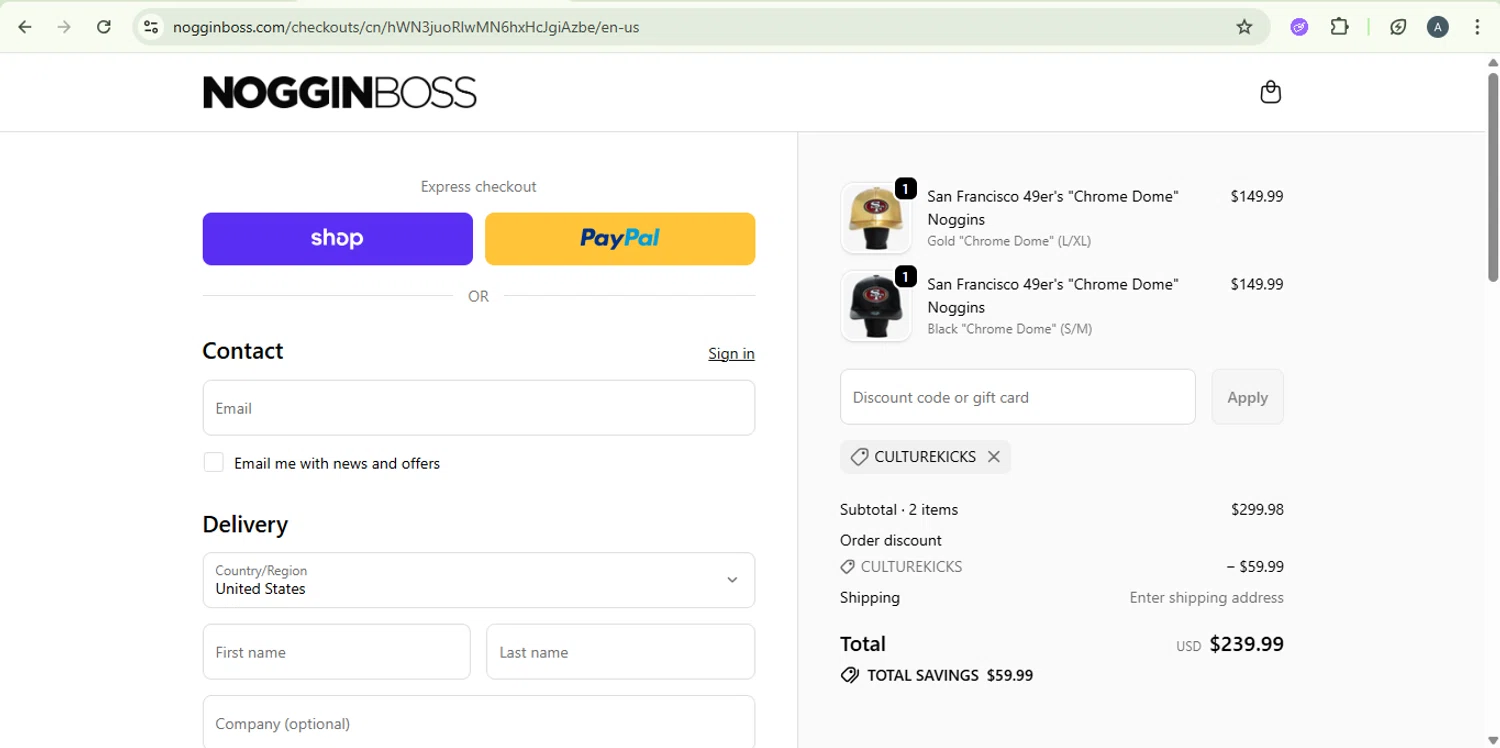
Task: Check out with PayPal
Action: click(620, 238)
